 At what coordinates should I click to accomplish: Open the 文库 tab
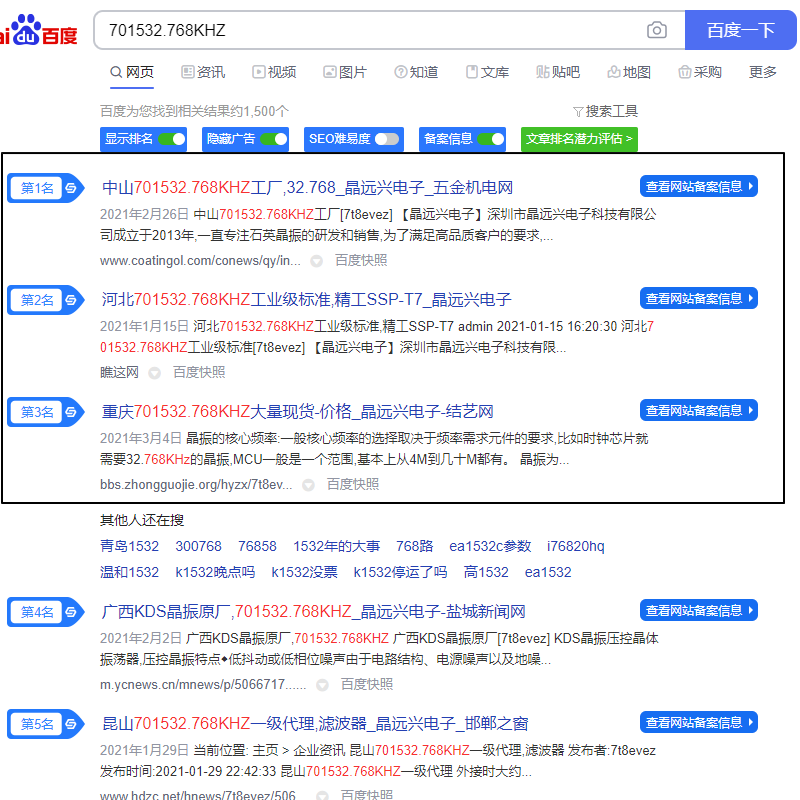[x=487, y=72]
